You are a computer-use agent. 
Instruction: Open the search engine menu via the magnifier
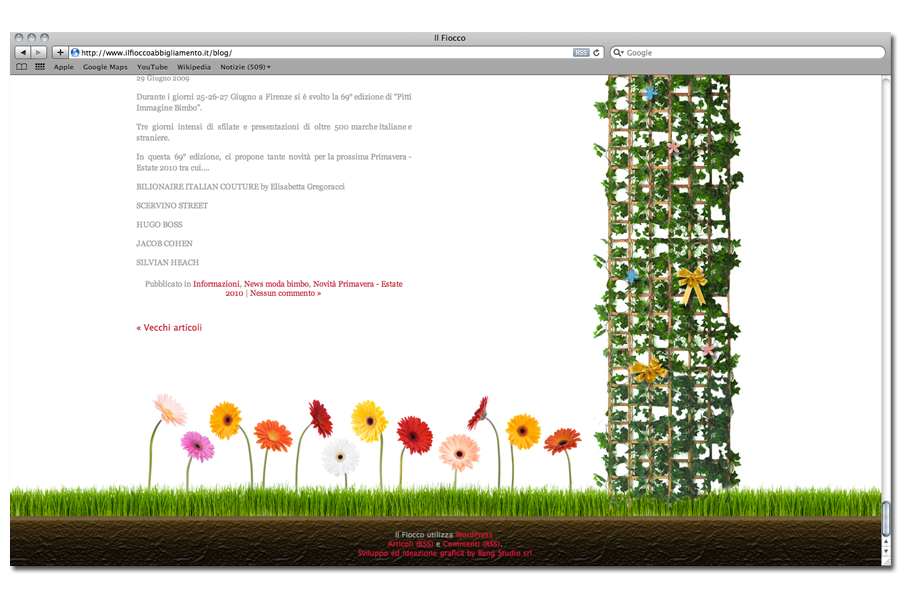tap(618, 52)
